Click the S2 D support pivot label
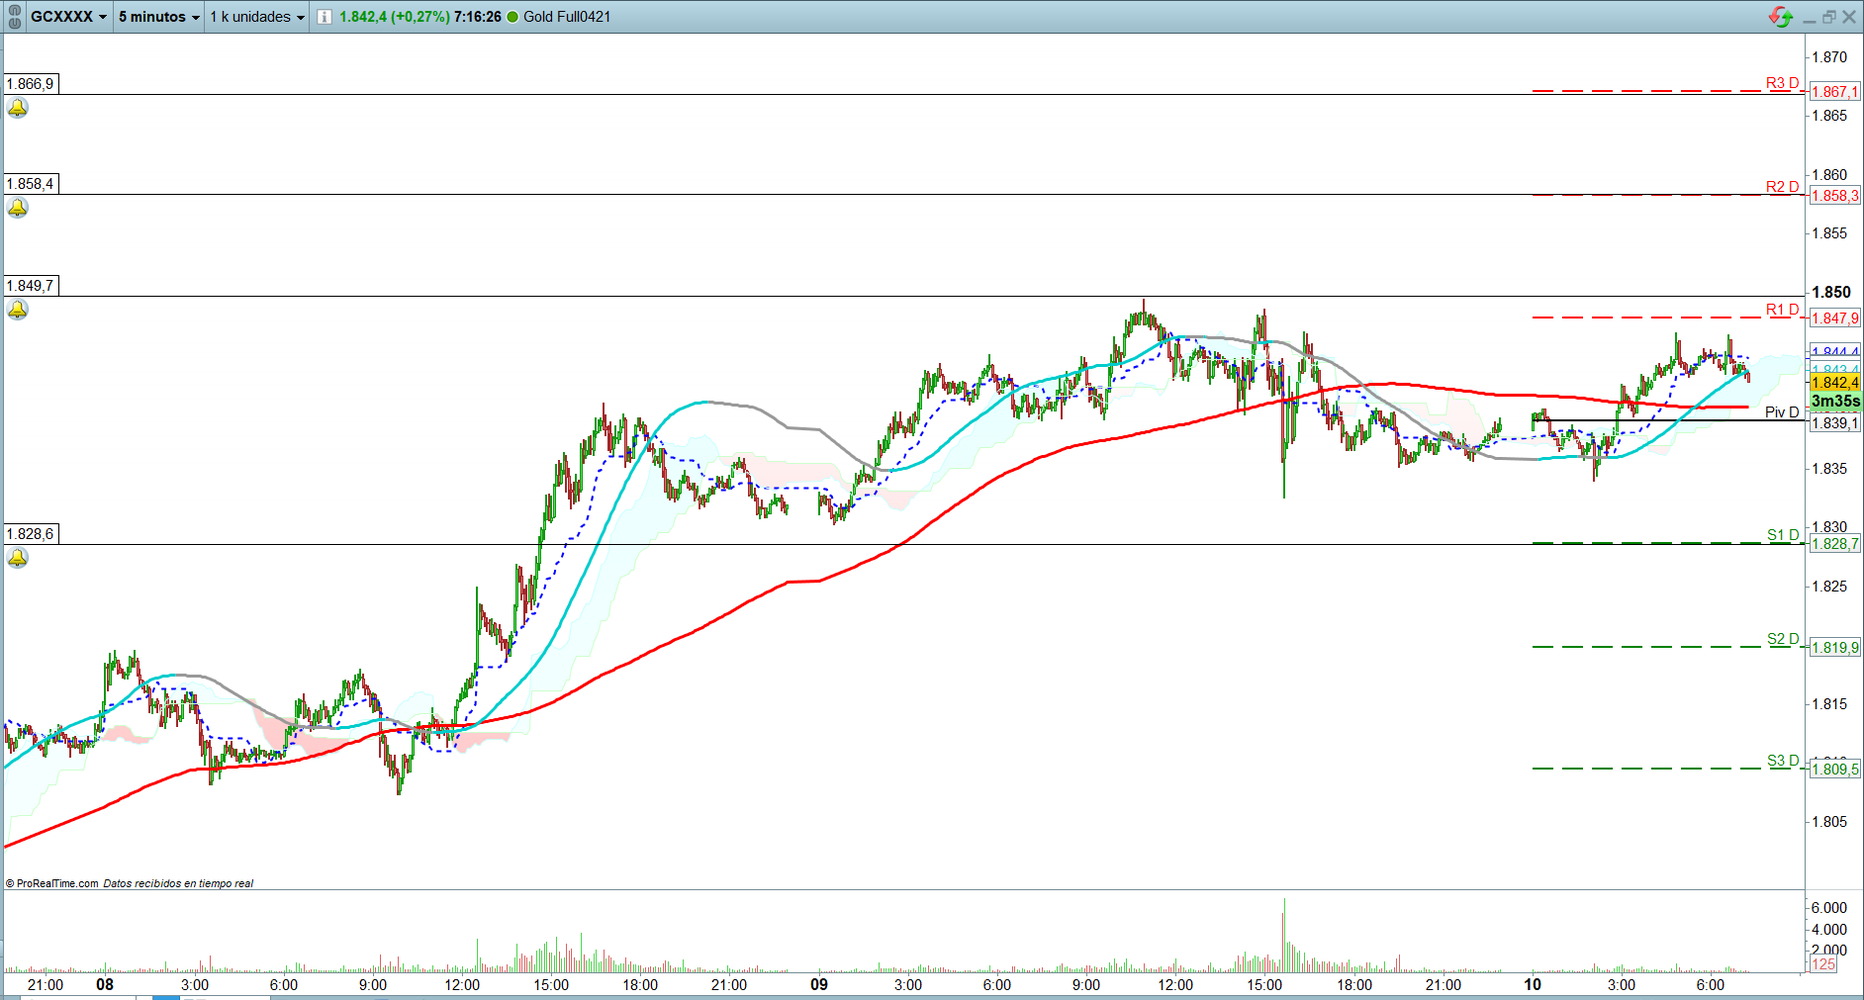Viewport: 1864px width, 1000px height. [1782, 639]
